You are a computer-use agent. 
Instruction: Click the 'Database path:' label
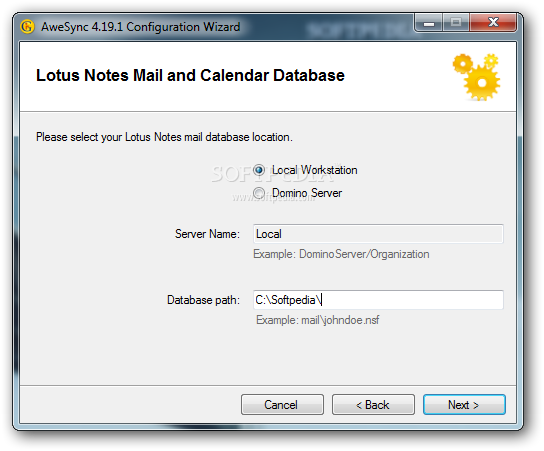[203, 300]
